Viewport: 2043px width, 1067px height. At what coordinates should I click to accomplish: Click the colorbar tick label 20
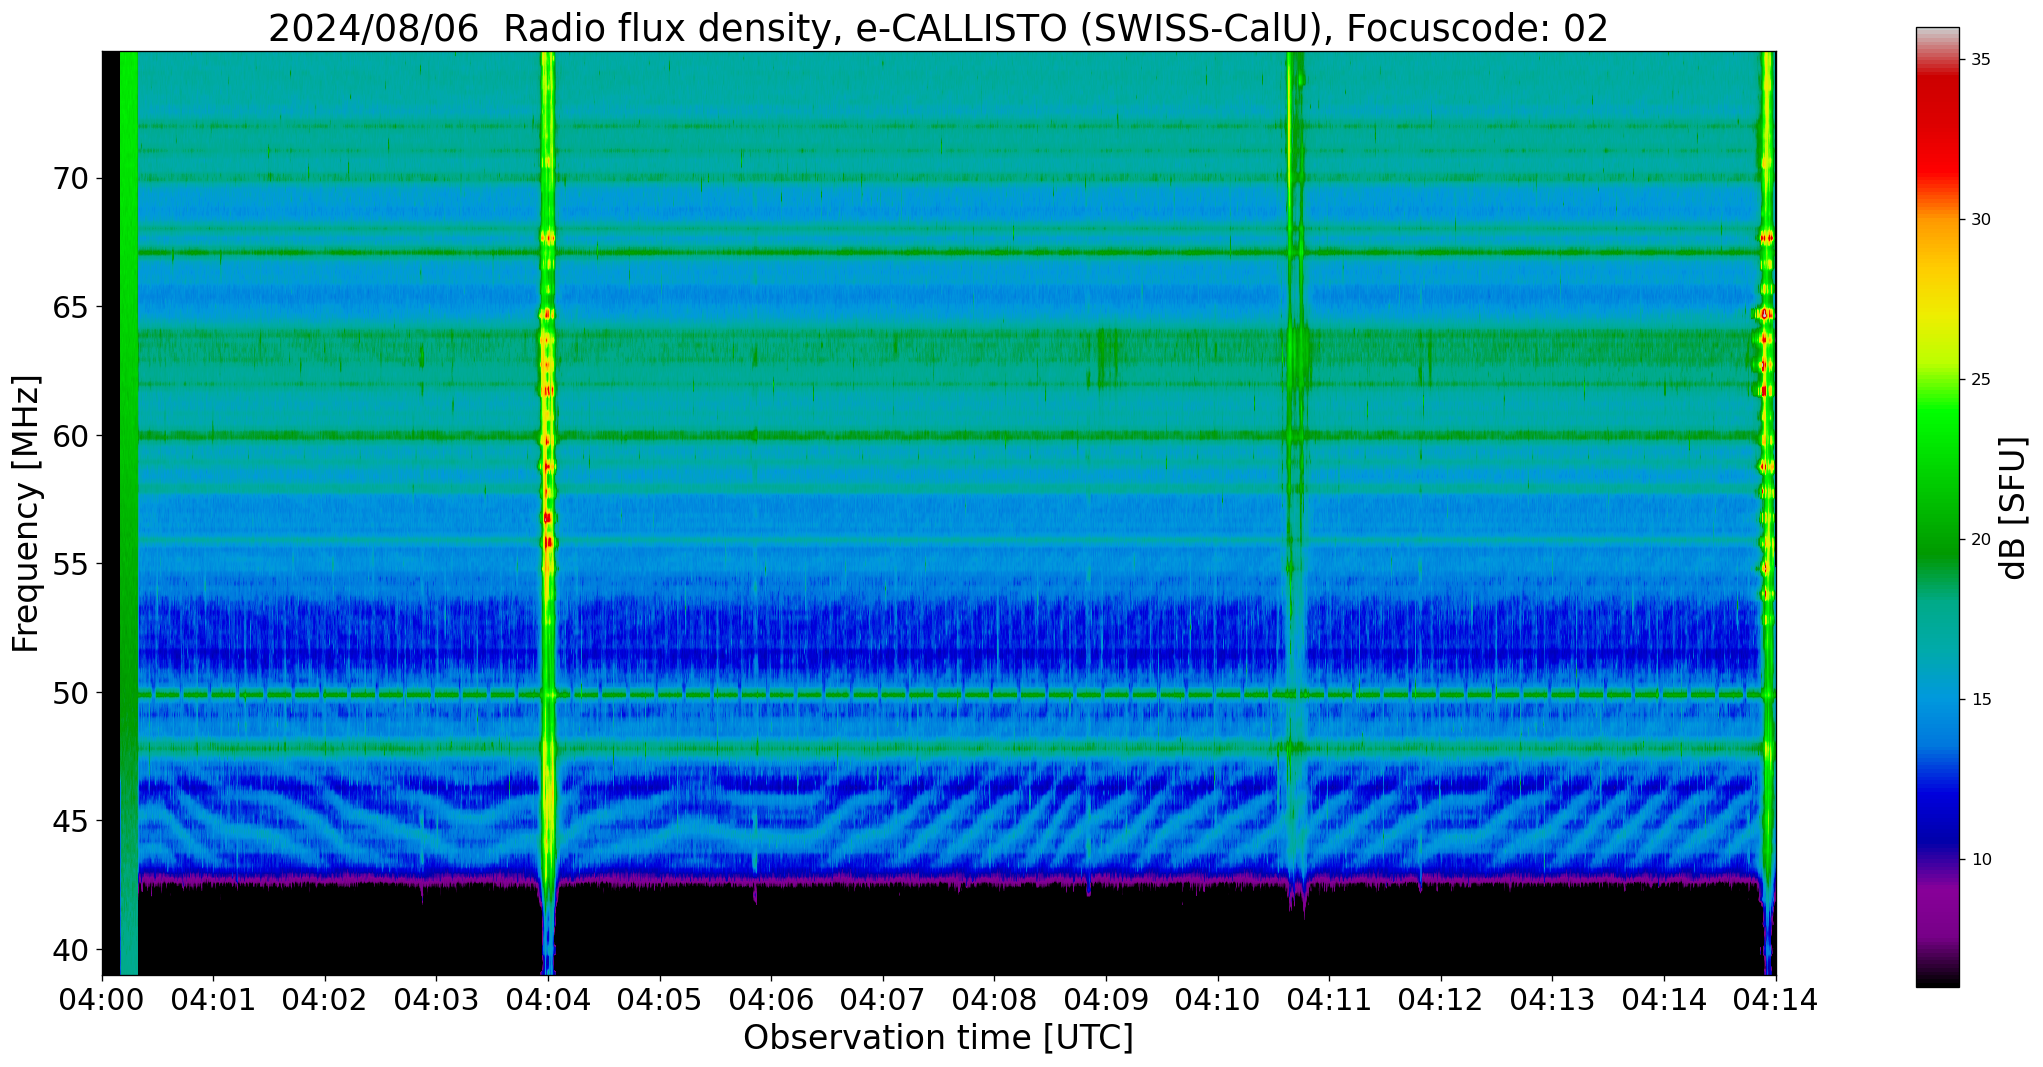[1981, 540]
